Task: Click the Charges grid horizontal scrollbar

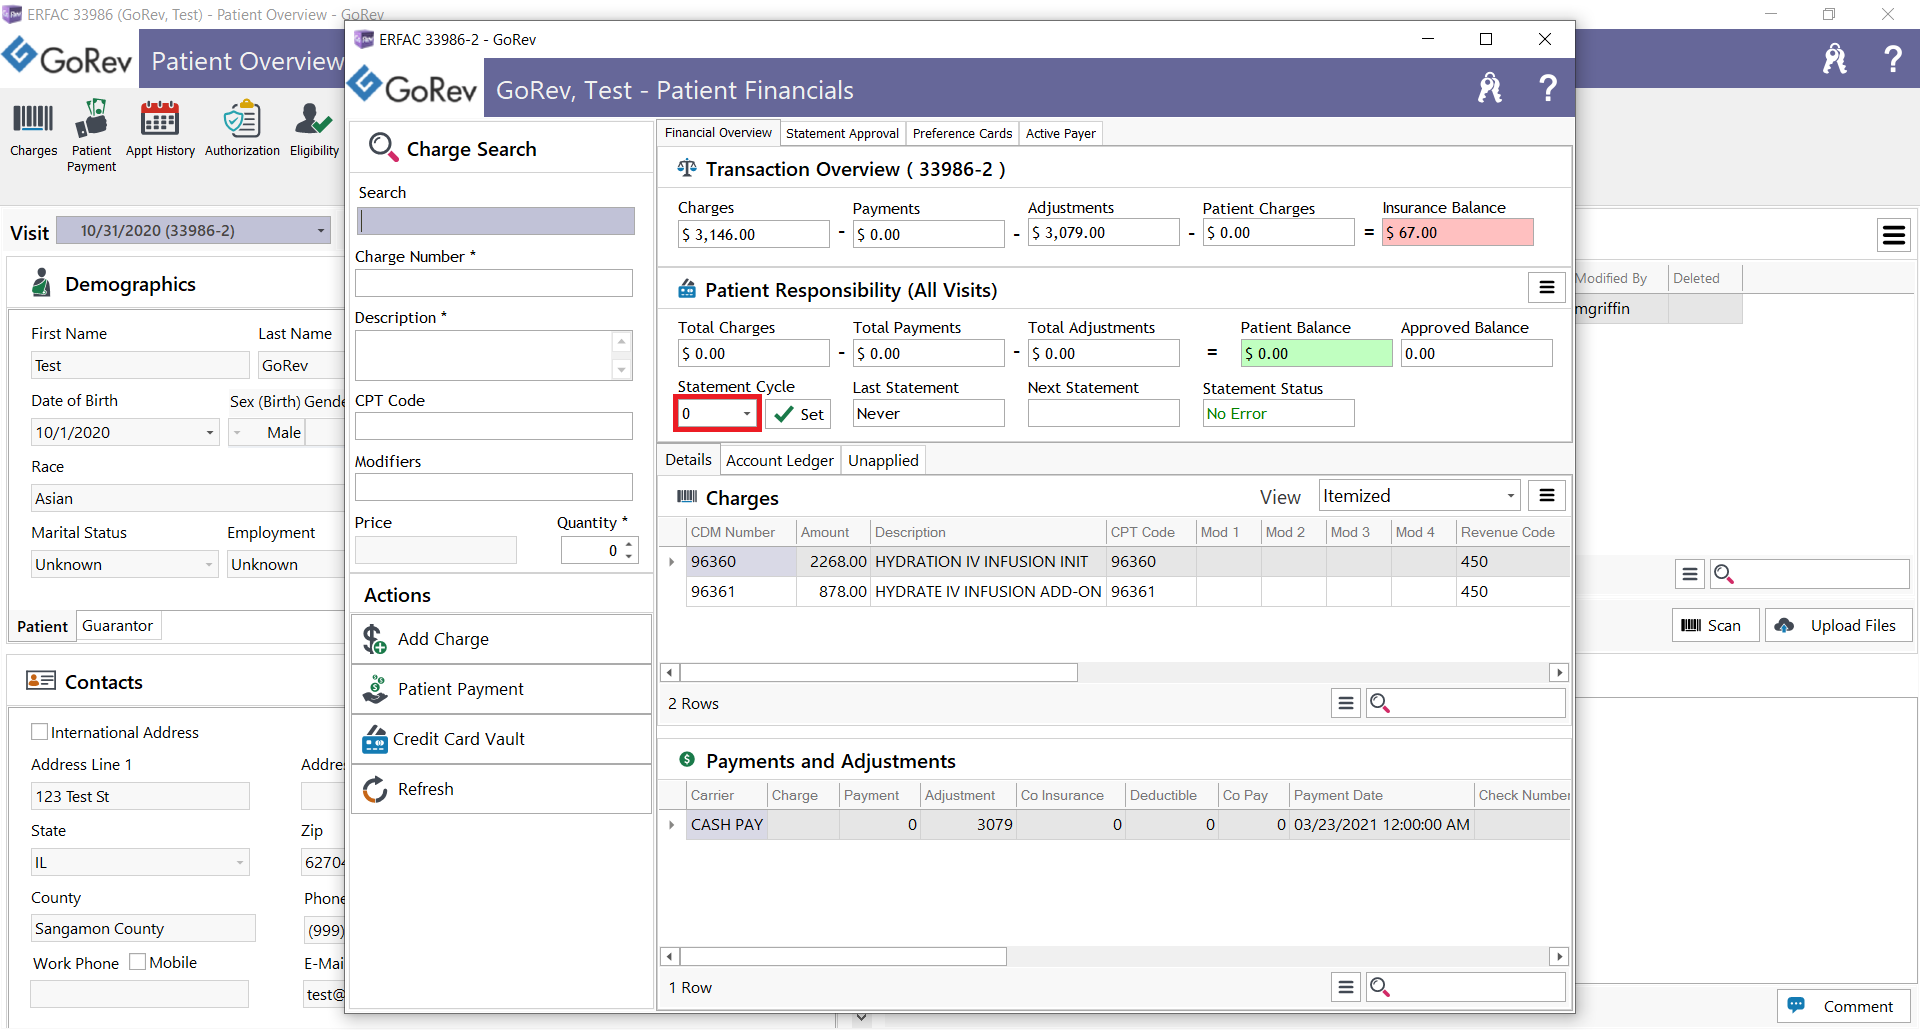Action: pos(878,673)
